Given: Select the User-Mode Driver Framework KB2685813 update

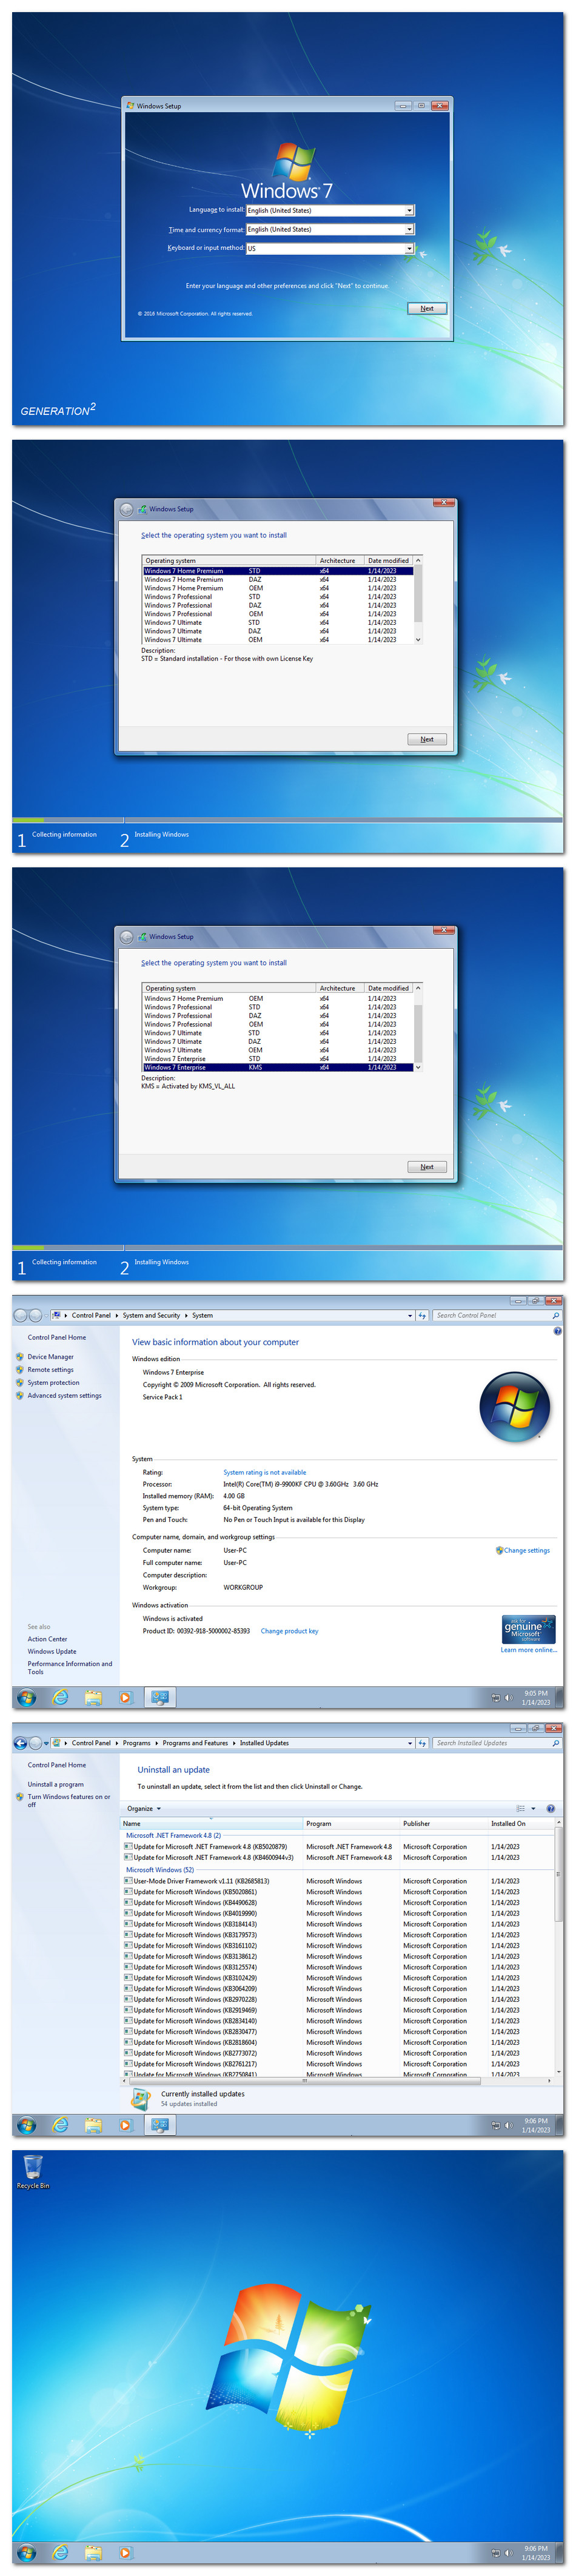Looking at the screenshot, I should pyautogui.click(x=197, y=1881).
